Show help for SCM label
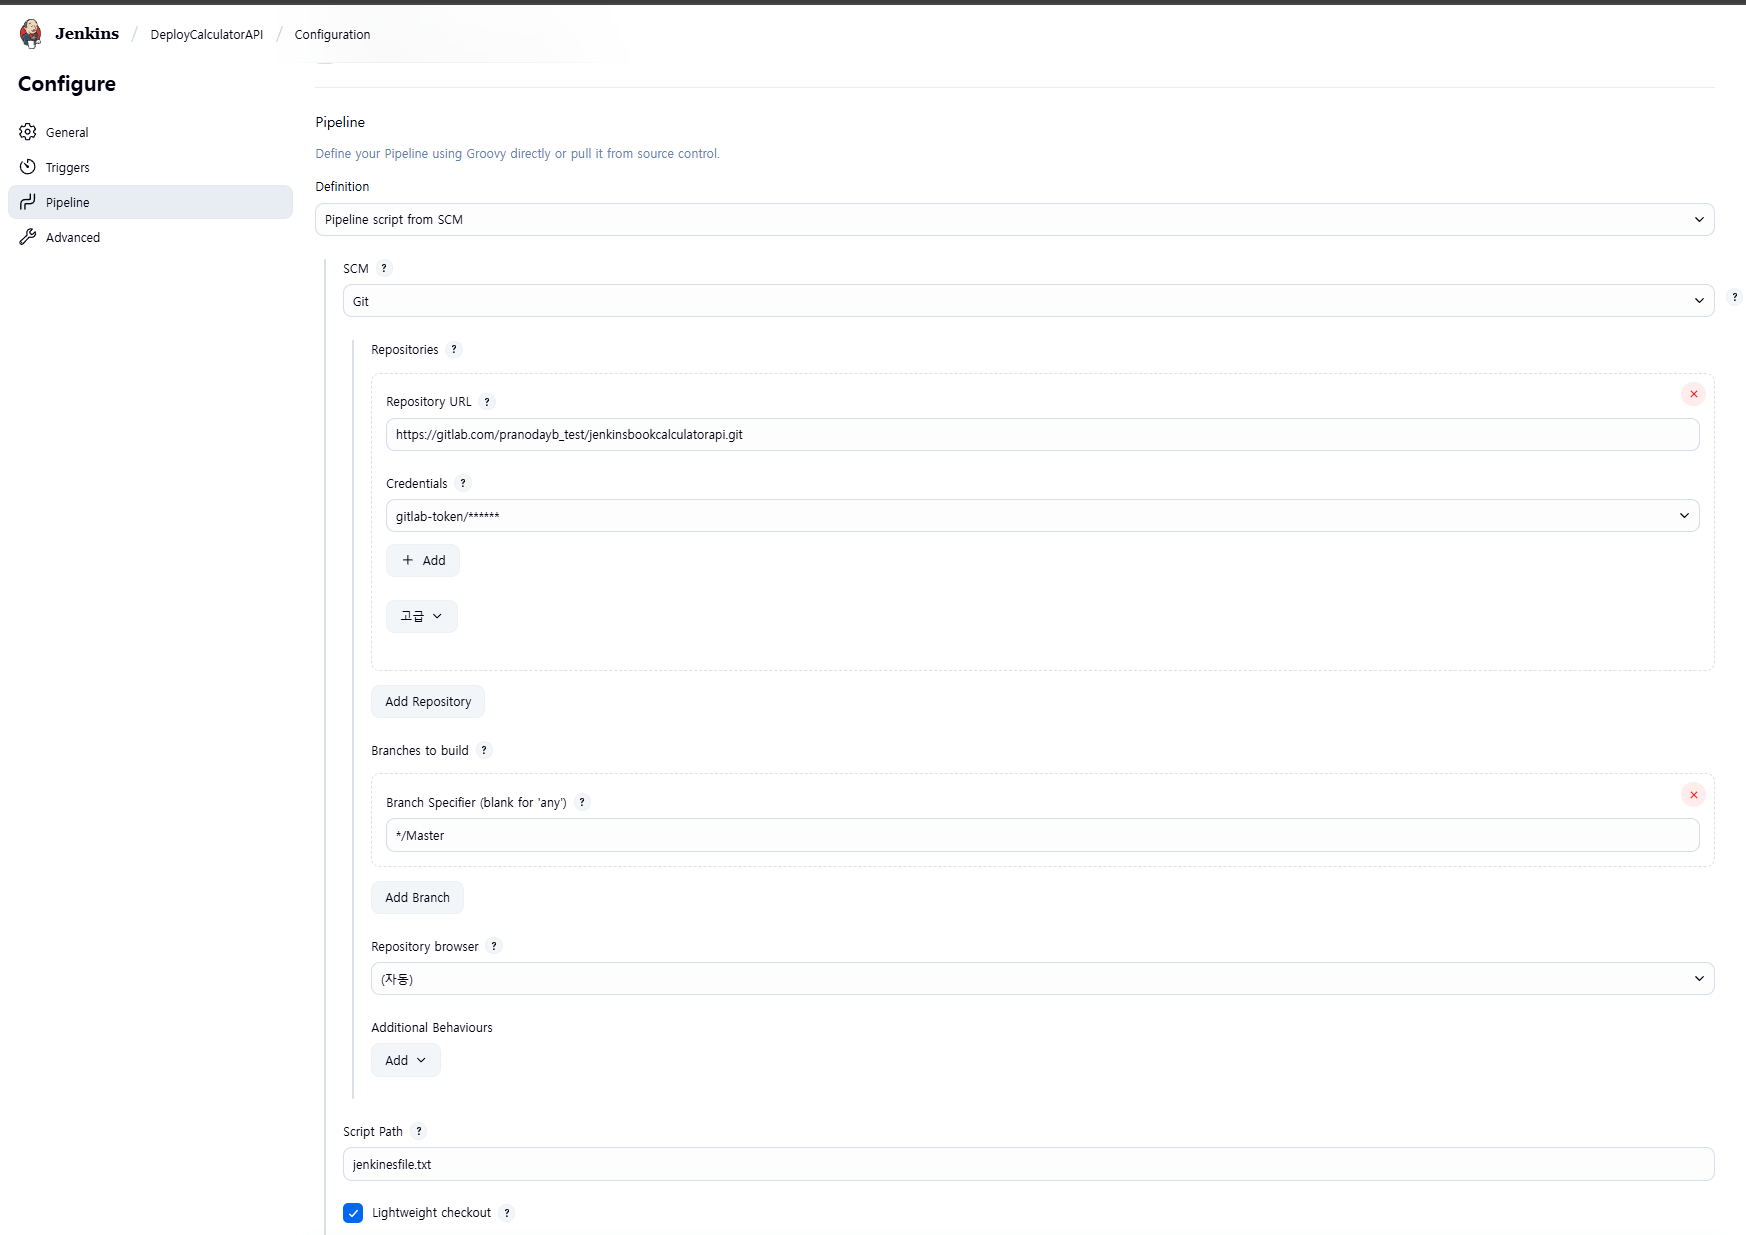This screenshot has height=1235, width=1746. 384,269
